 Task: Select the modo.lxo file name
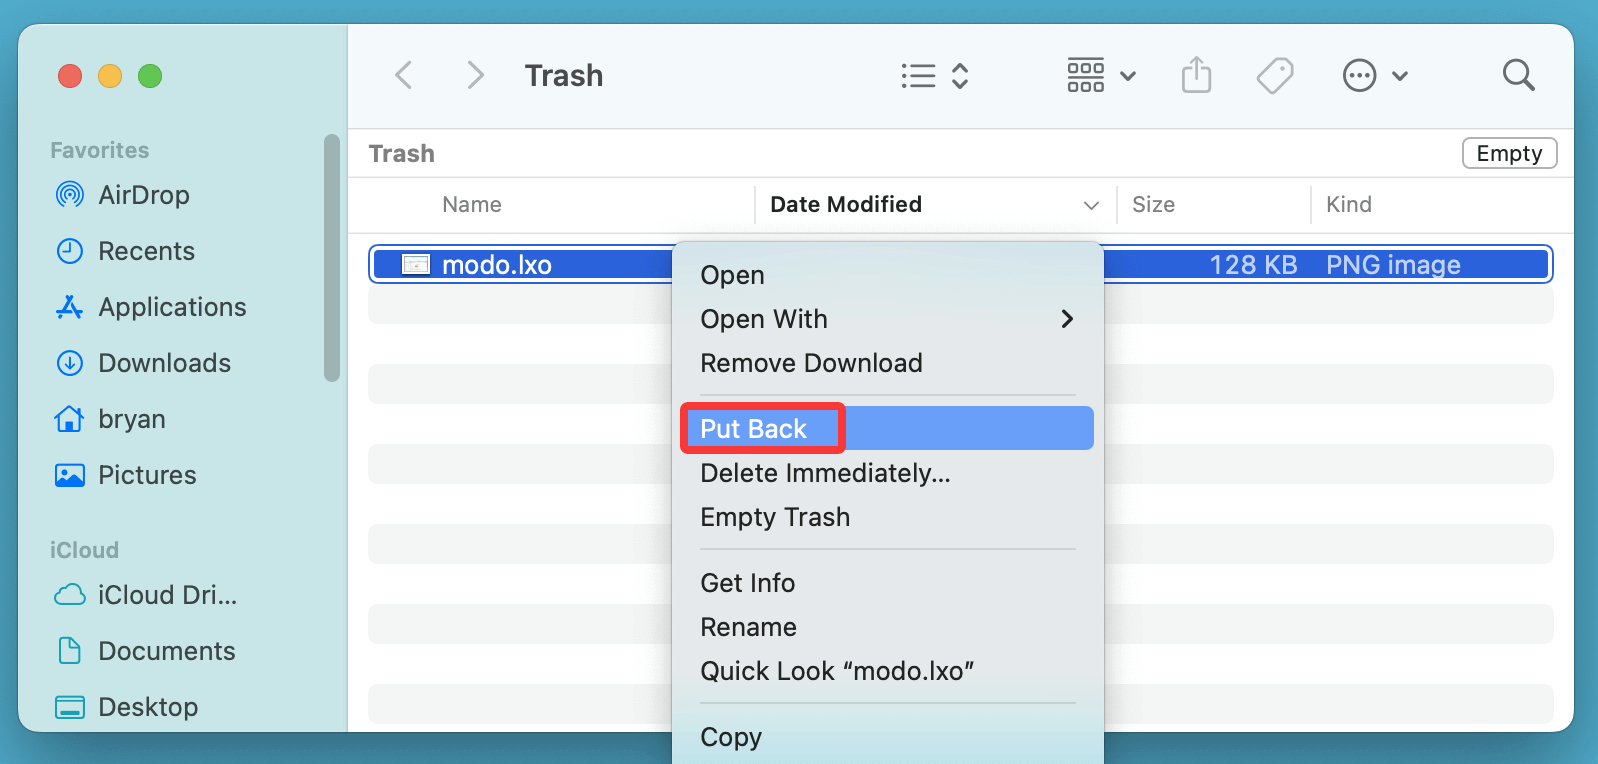[x=497, y=265]
